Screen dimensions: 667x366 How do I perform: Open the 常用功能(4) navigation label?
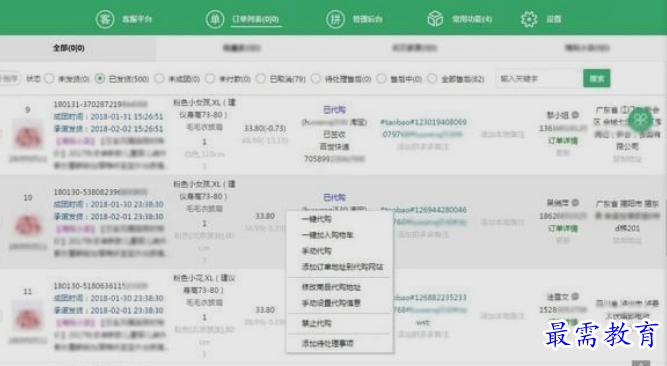pos(472,19)
